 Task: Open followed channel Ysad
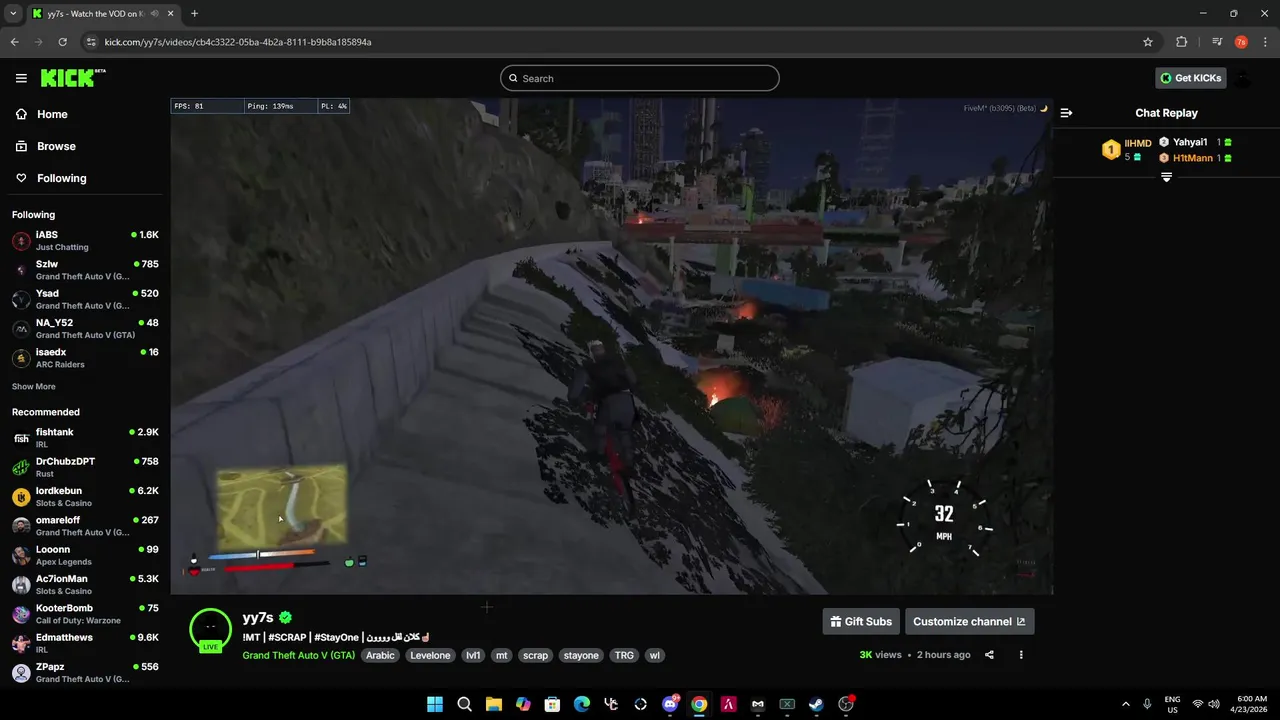85,299
